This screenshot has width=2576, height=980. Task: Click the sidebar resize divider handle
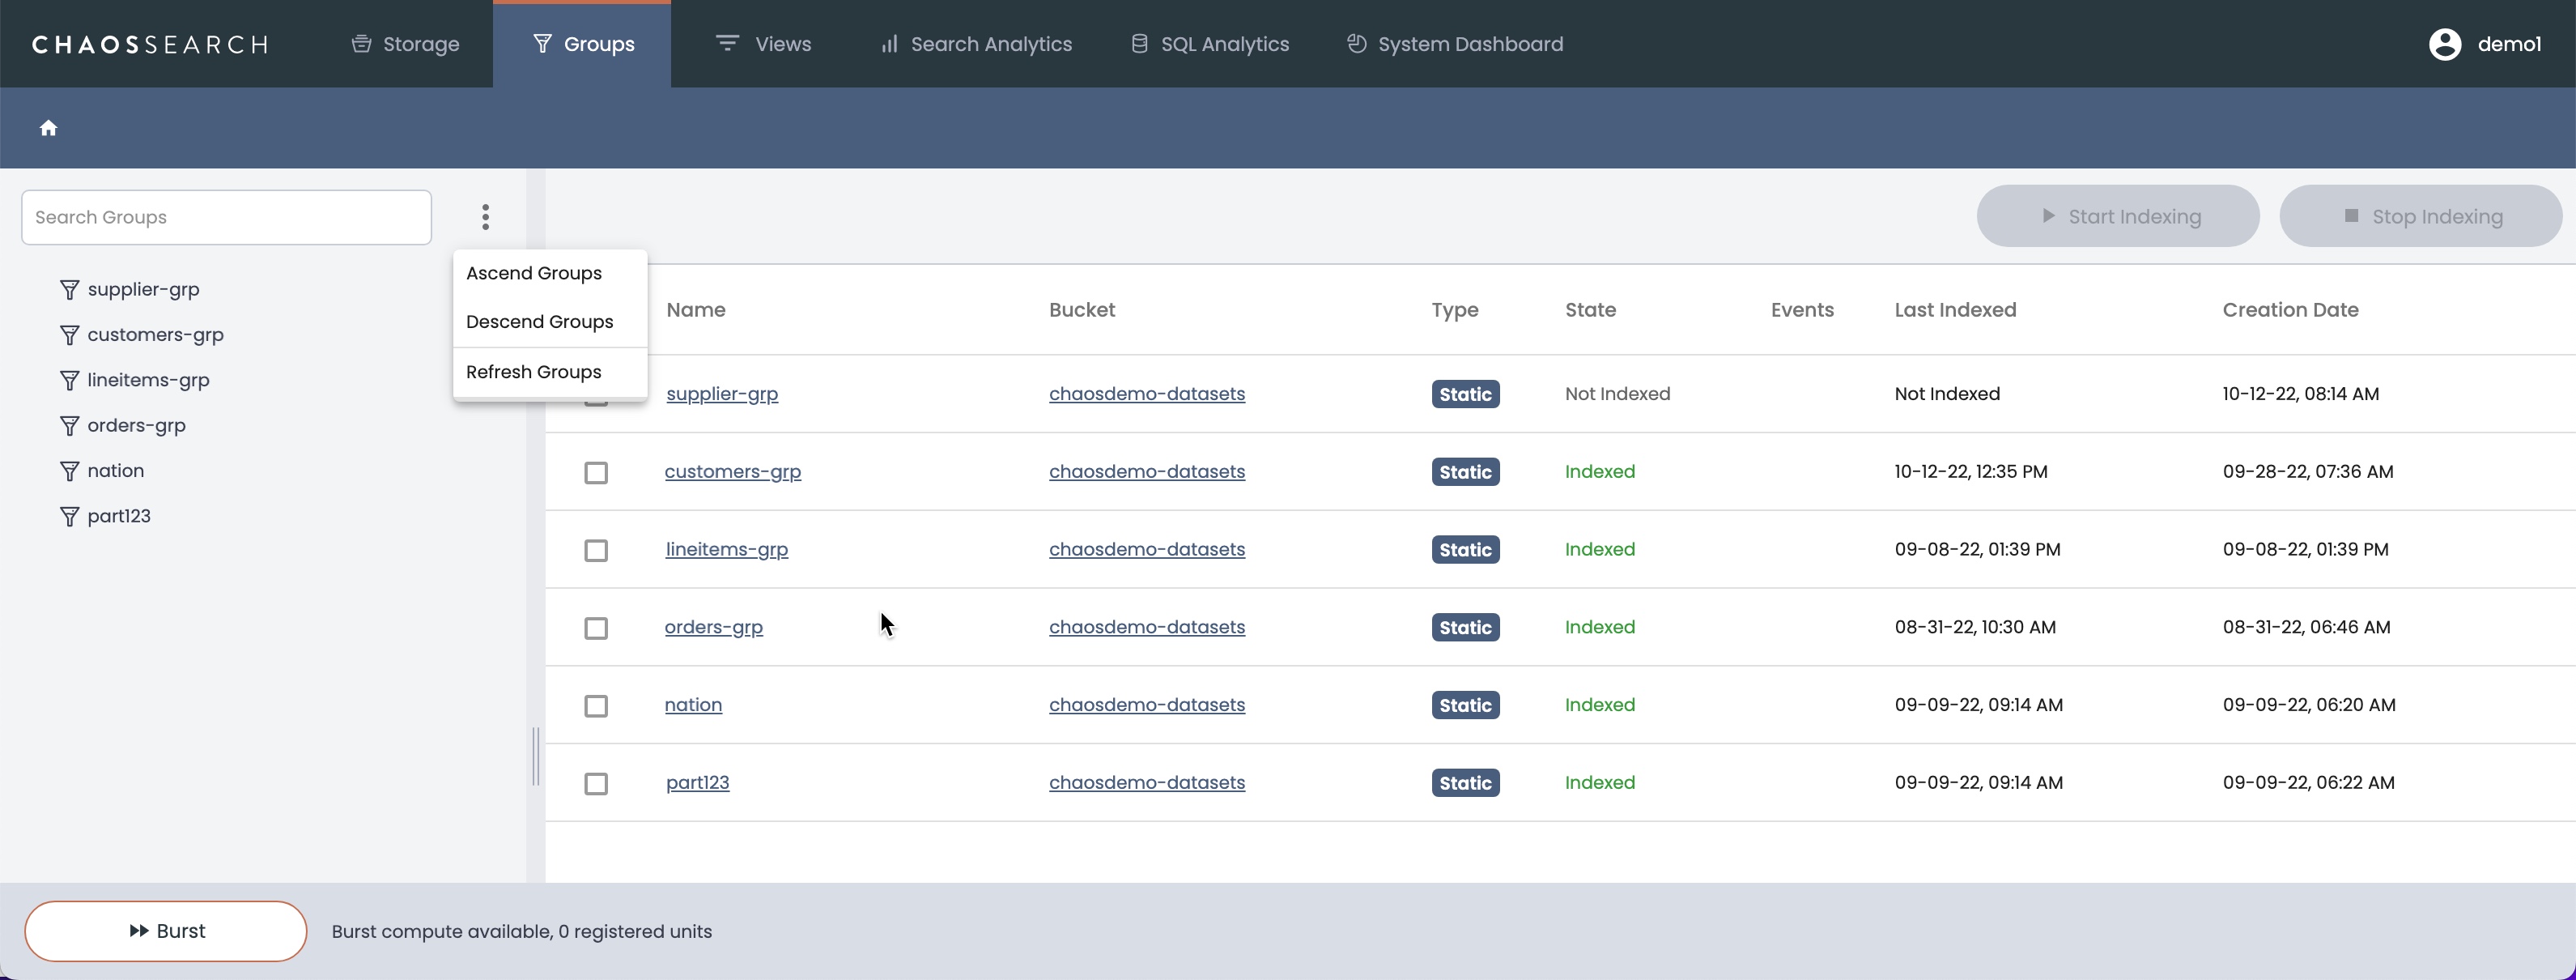(x=536, y=756)
